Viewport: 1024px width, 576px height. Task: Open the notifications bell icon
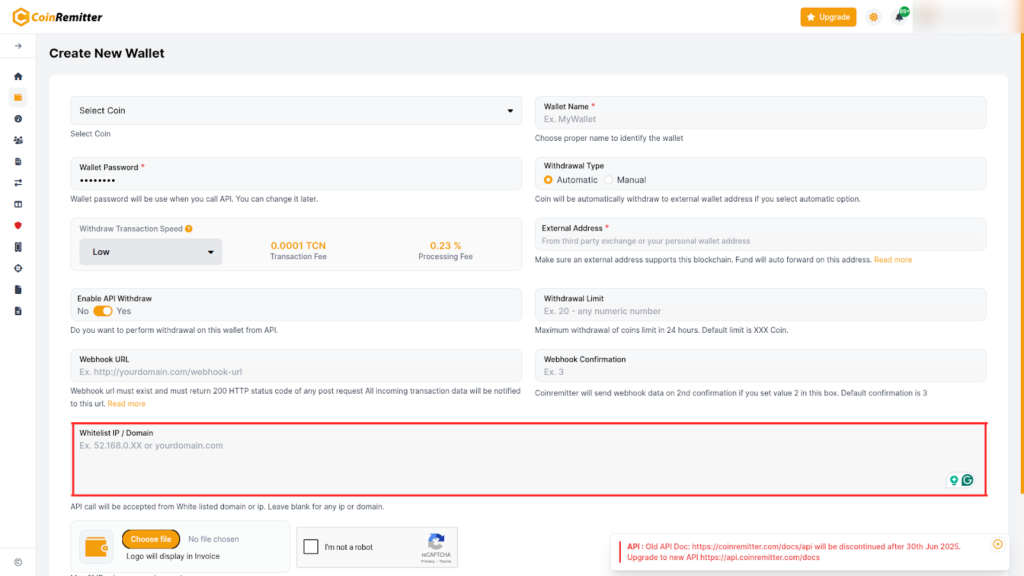pyautogui.click(x=899, y=17)
